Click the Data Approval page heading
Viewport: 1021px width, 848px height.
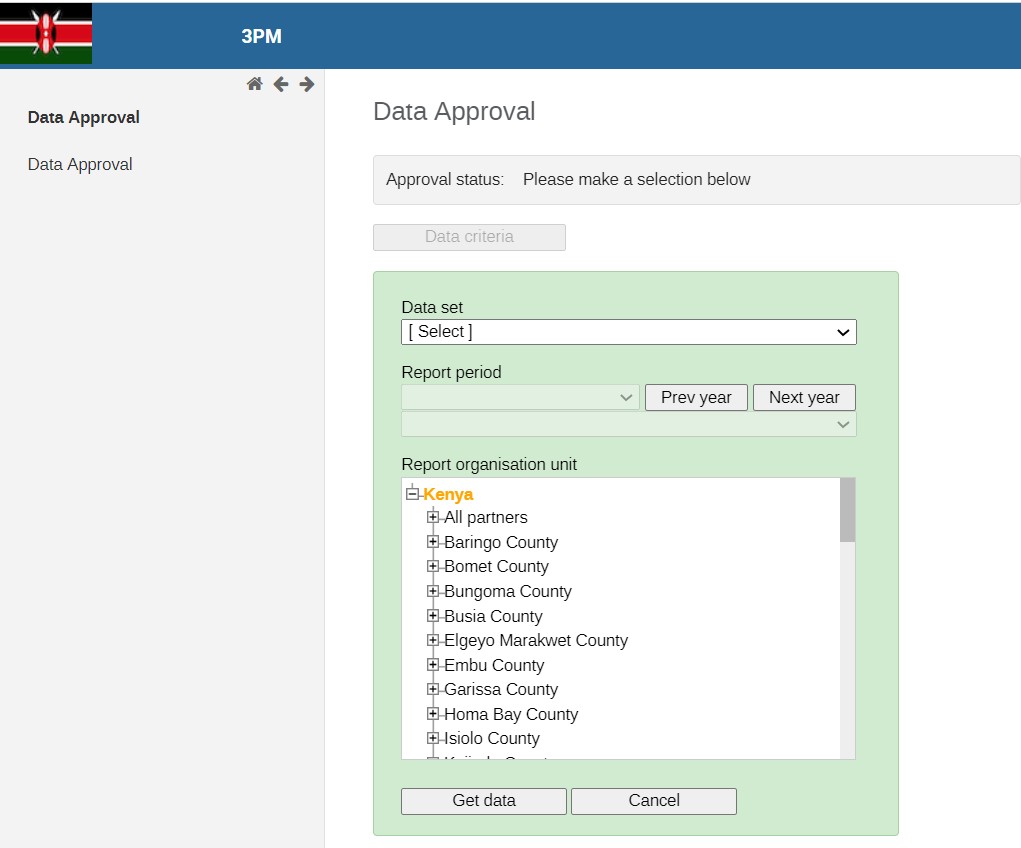tap(454, 111)
